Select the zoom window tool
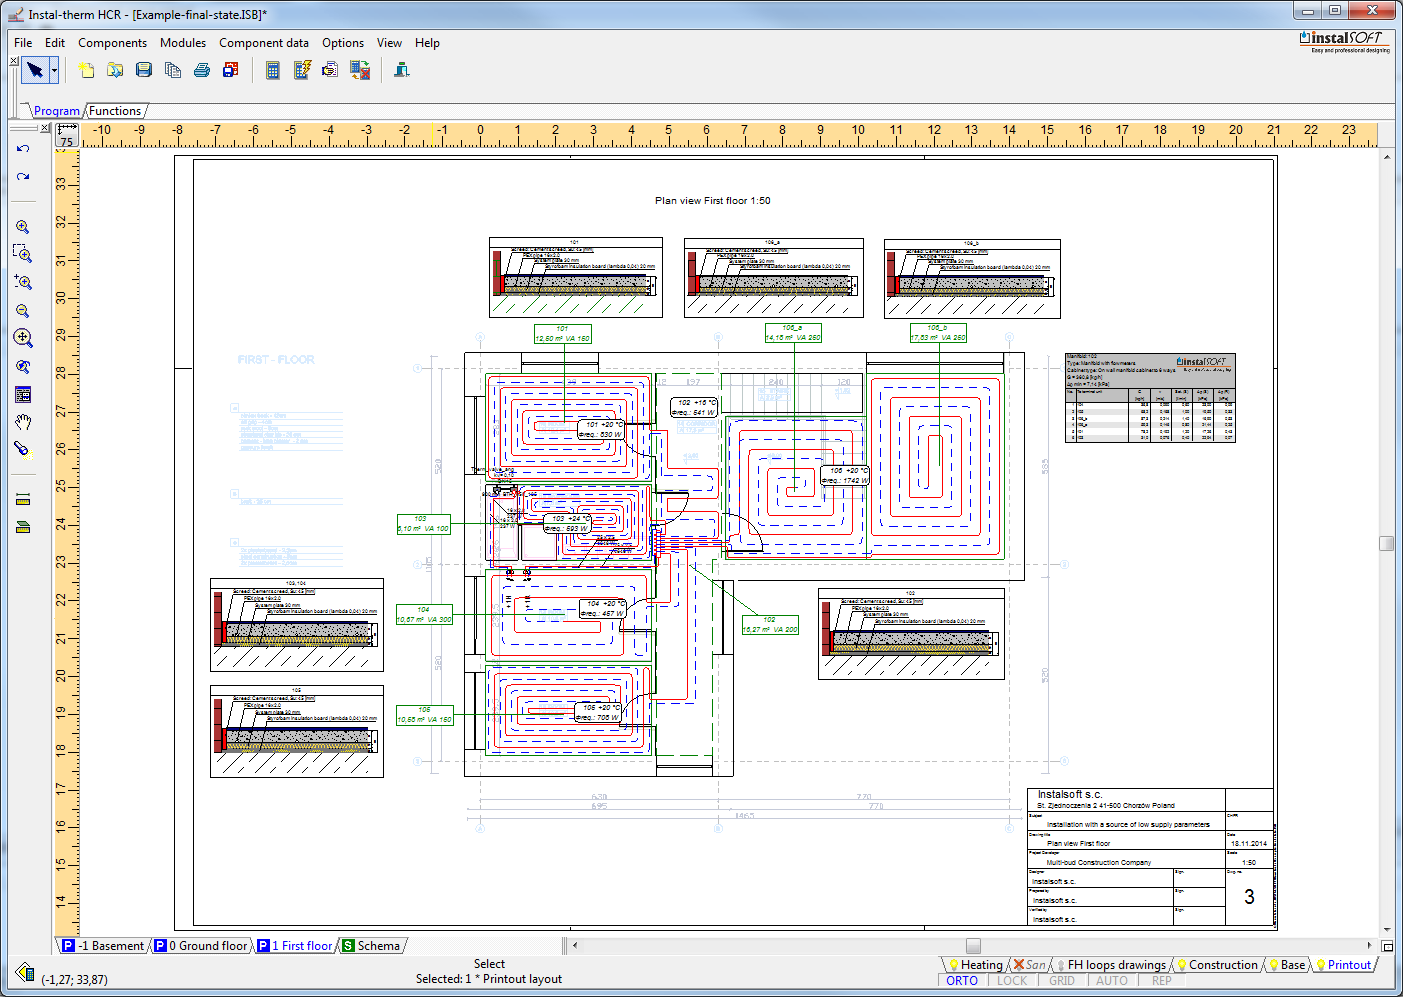 [x=23, y=254]
